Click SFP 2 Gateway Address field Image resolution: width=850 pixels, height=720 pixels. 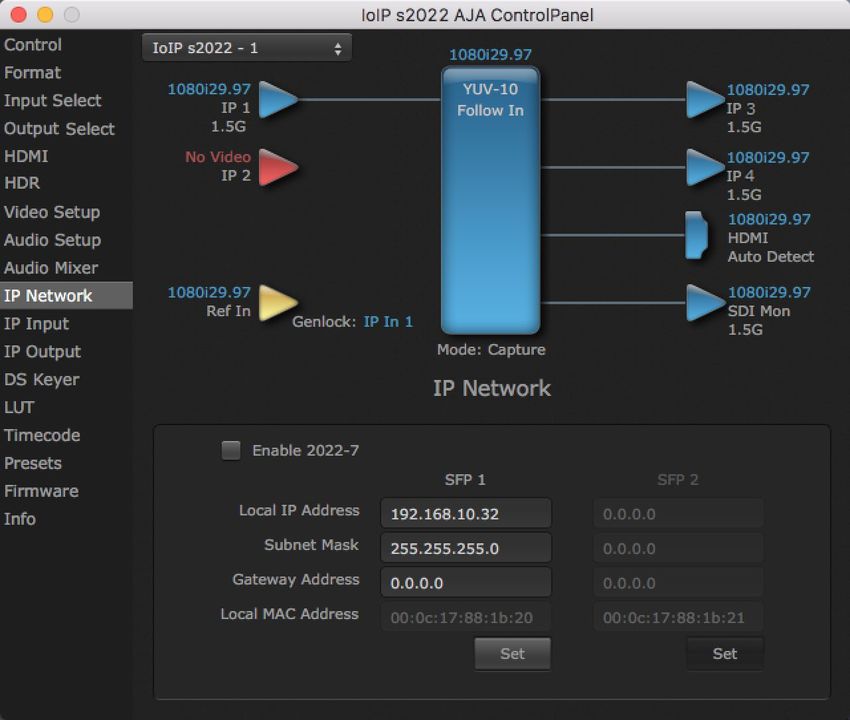[678, 583]
